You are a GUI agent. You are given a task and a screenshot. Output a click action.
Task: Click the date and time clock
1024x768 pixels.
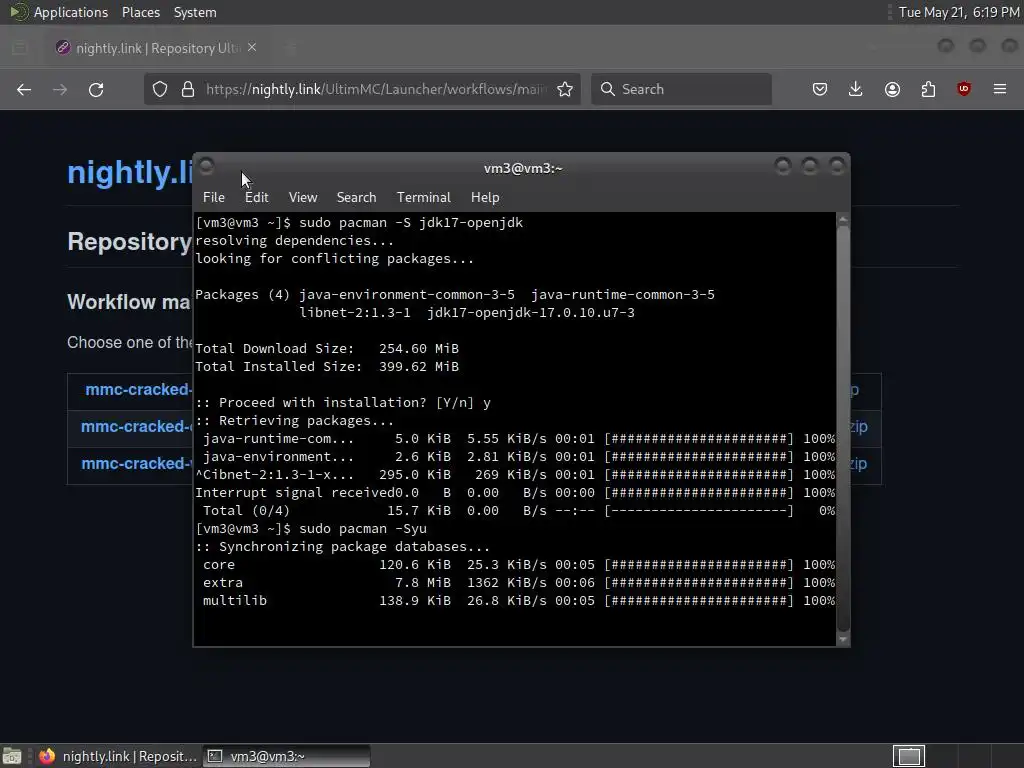click(959, 12)
